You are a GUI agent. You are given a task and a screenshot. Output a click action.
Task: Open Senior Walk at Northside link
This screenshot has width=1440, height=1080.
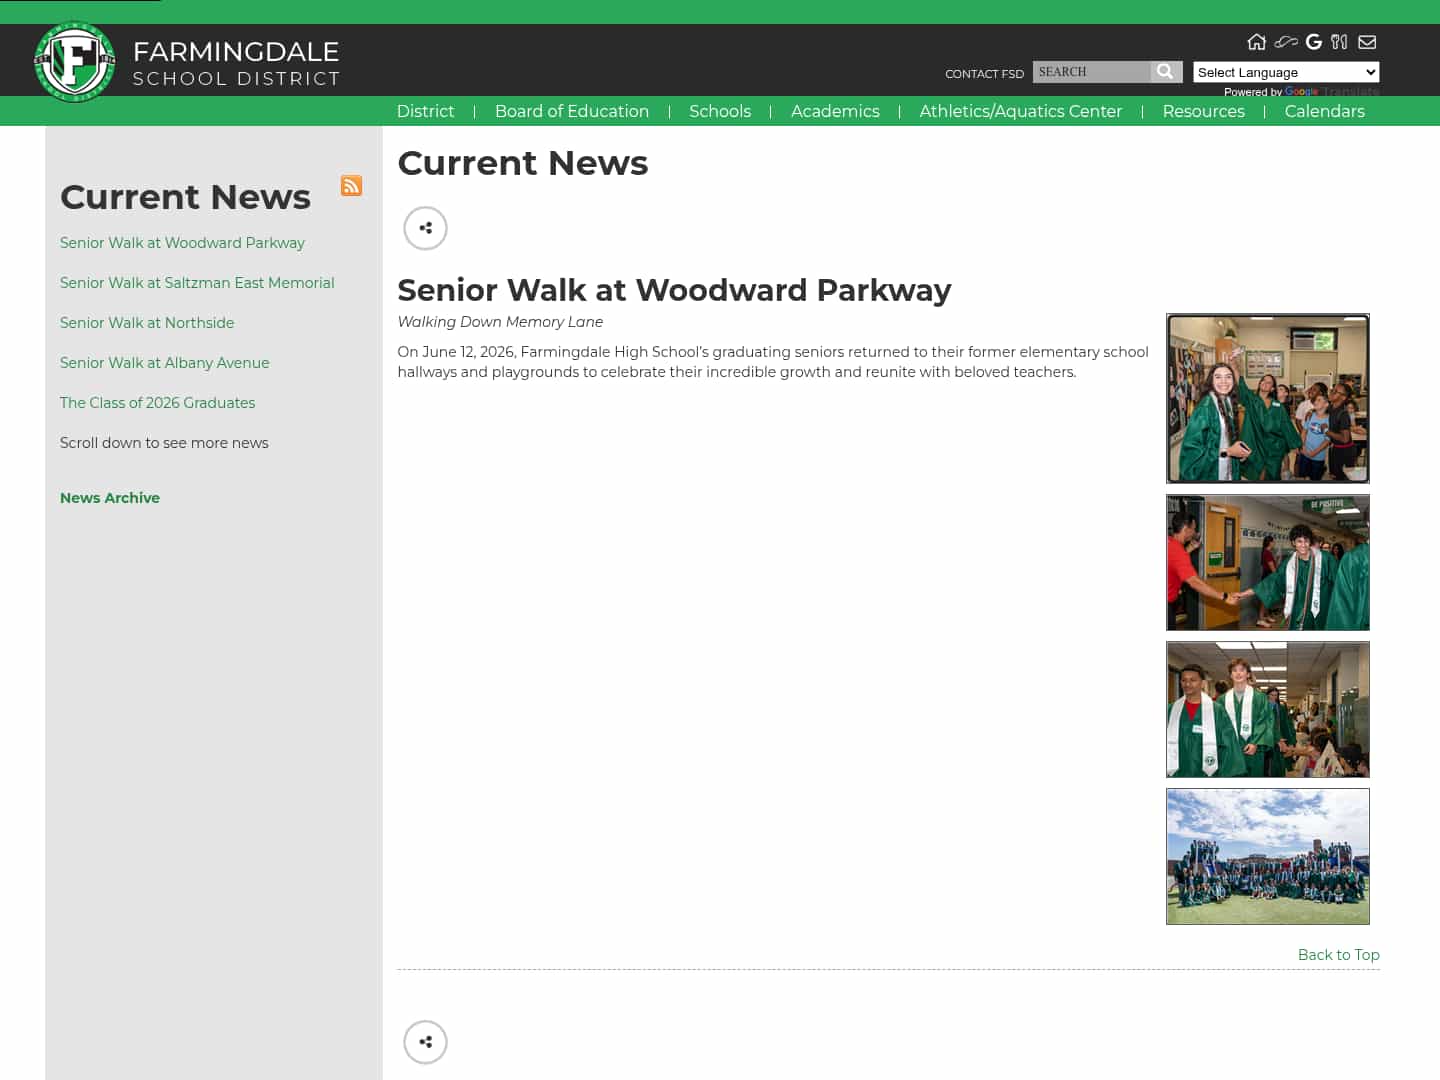point(147,323)
